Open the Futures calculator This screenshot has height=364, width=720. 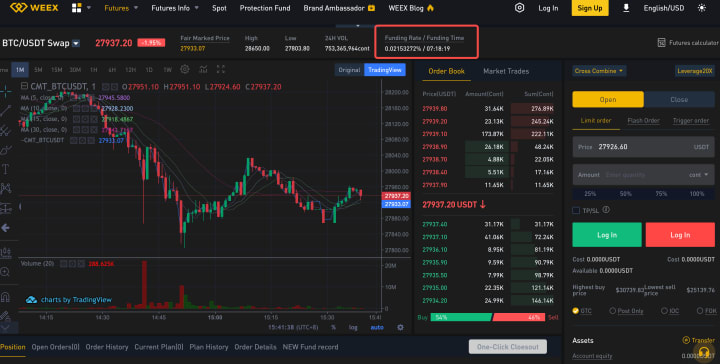pos(687,43)
